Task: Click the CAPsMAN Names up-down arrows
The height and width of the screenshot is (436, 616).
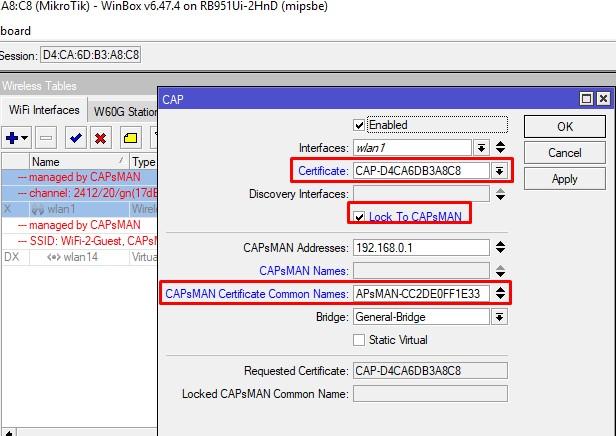Action: pos(500,271)
